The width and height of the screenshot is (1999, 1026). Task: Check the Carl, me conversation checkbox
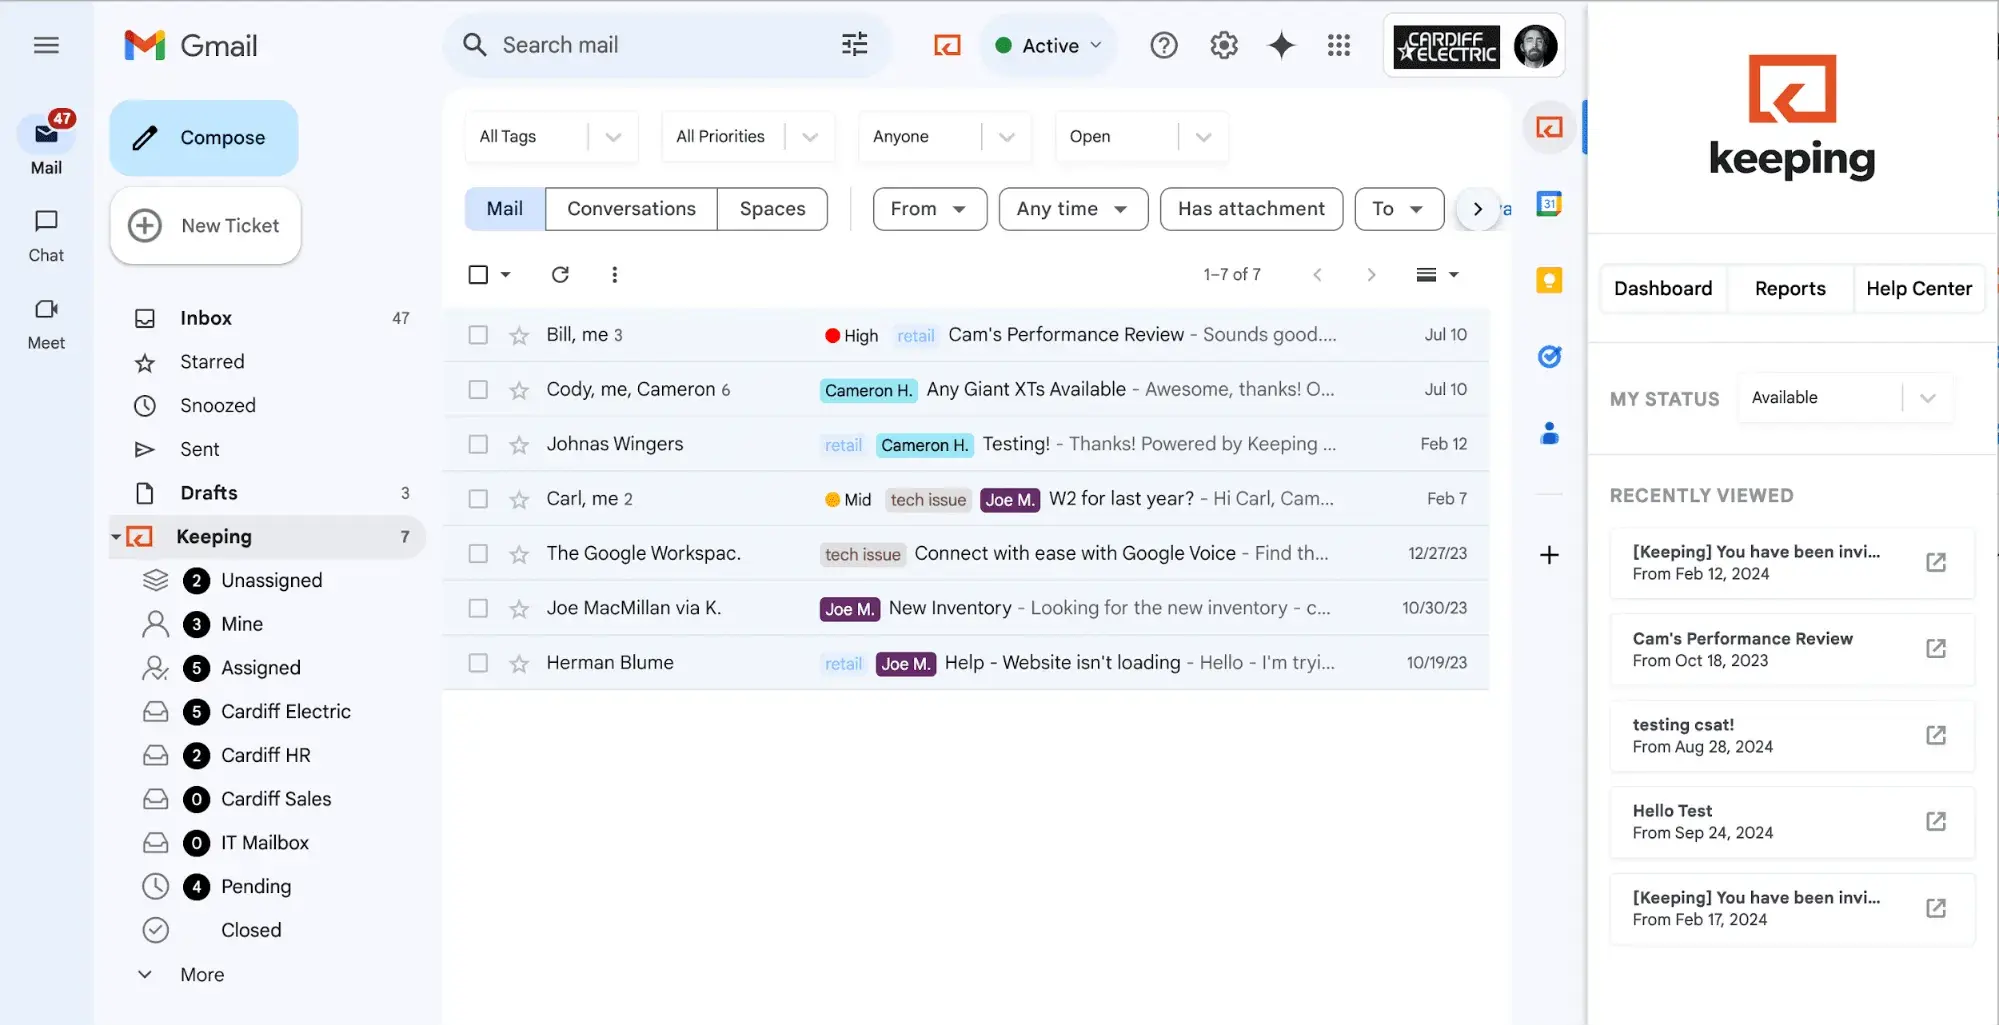point(477,498)
